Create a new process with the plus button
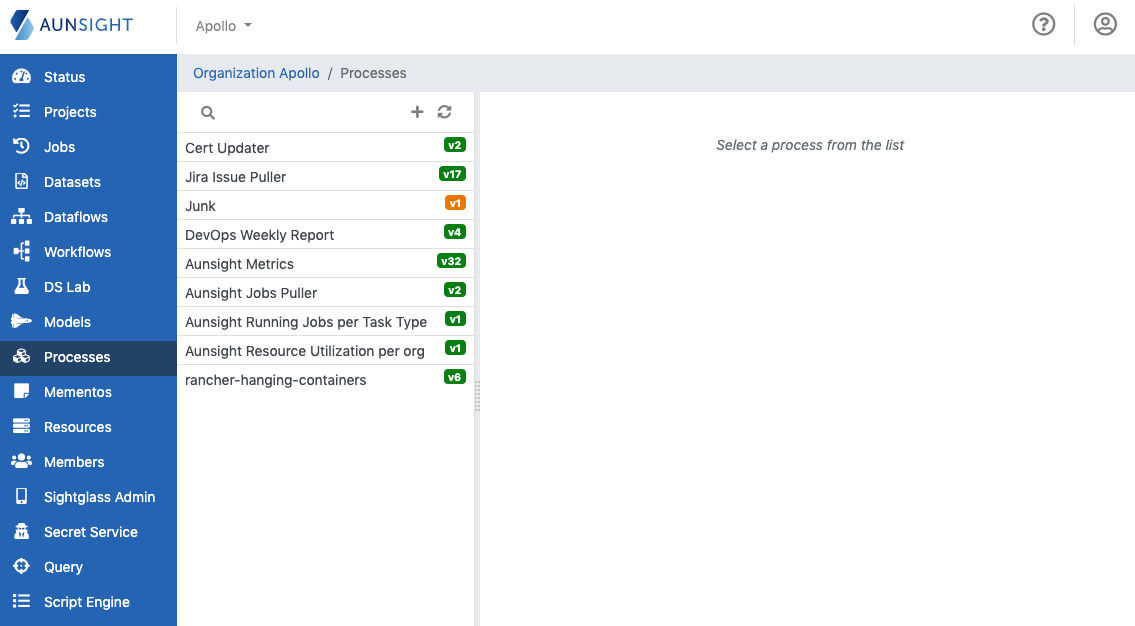The width and height of the screenshot is (1135, 626). click(x=417, y=112)
